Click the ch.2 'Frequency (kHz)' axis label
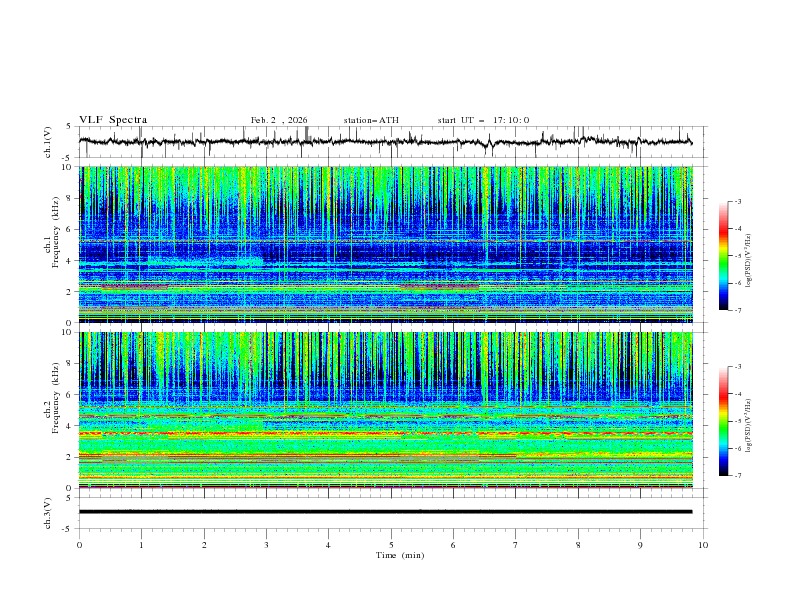Image resolution: width=792 pixels, height=612 pixels. [x=56, y=398]
